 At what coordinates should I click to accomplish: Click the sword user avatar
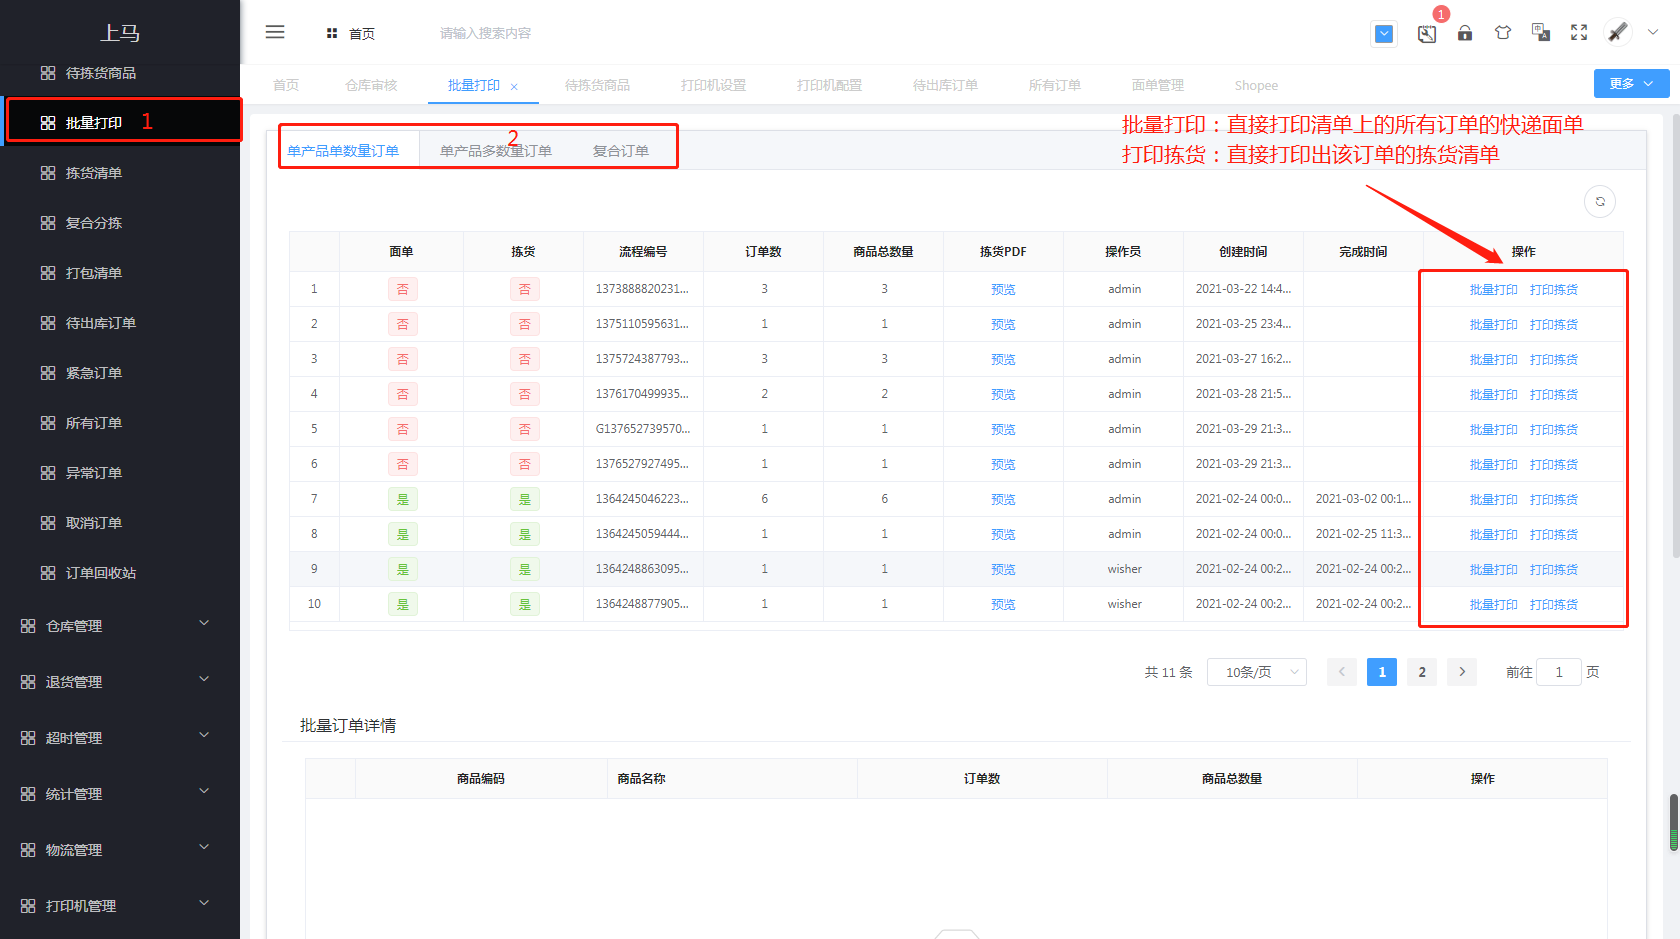[1617, 32]
